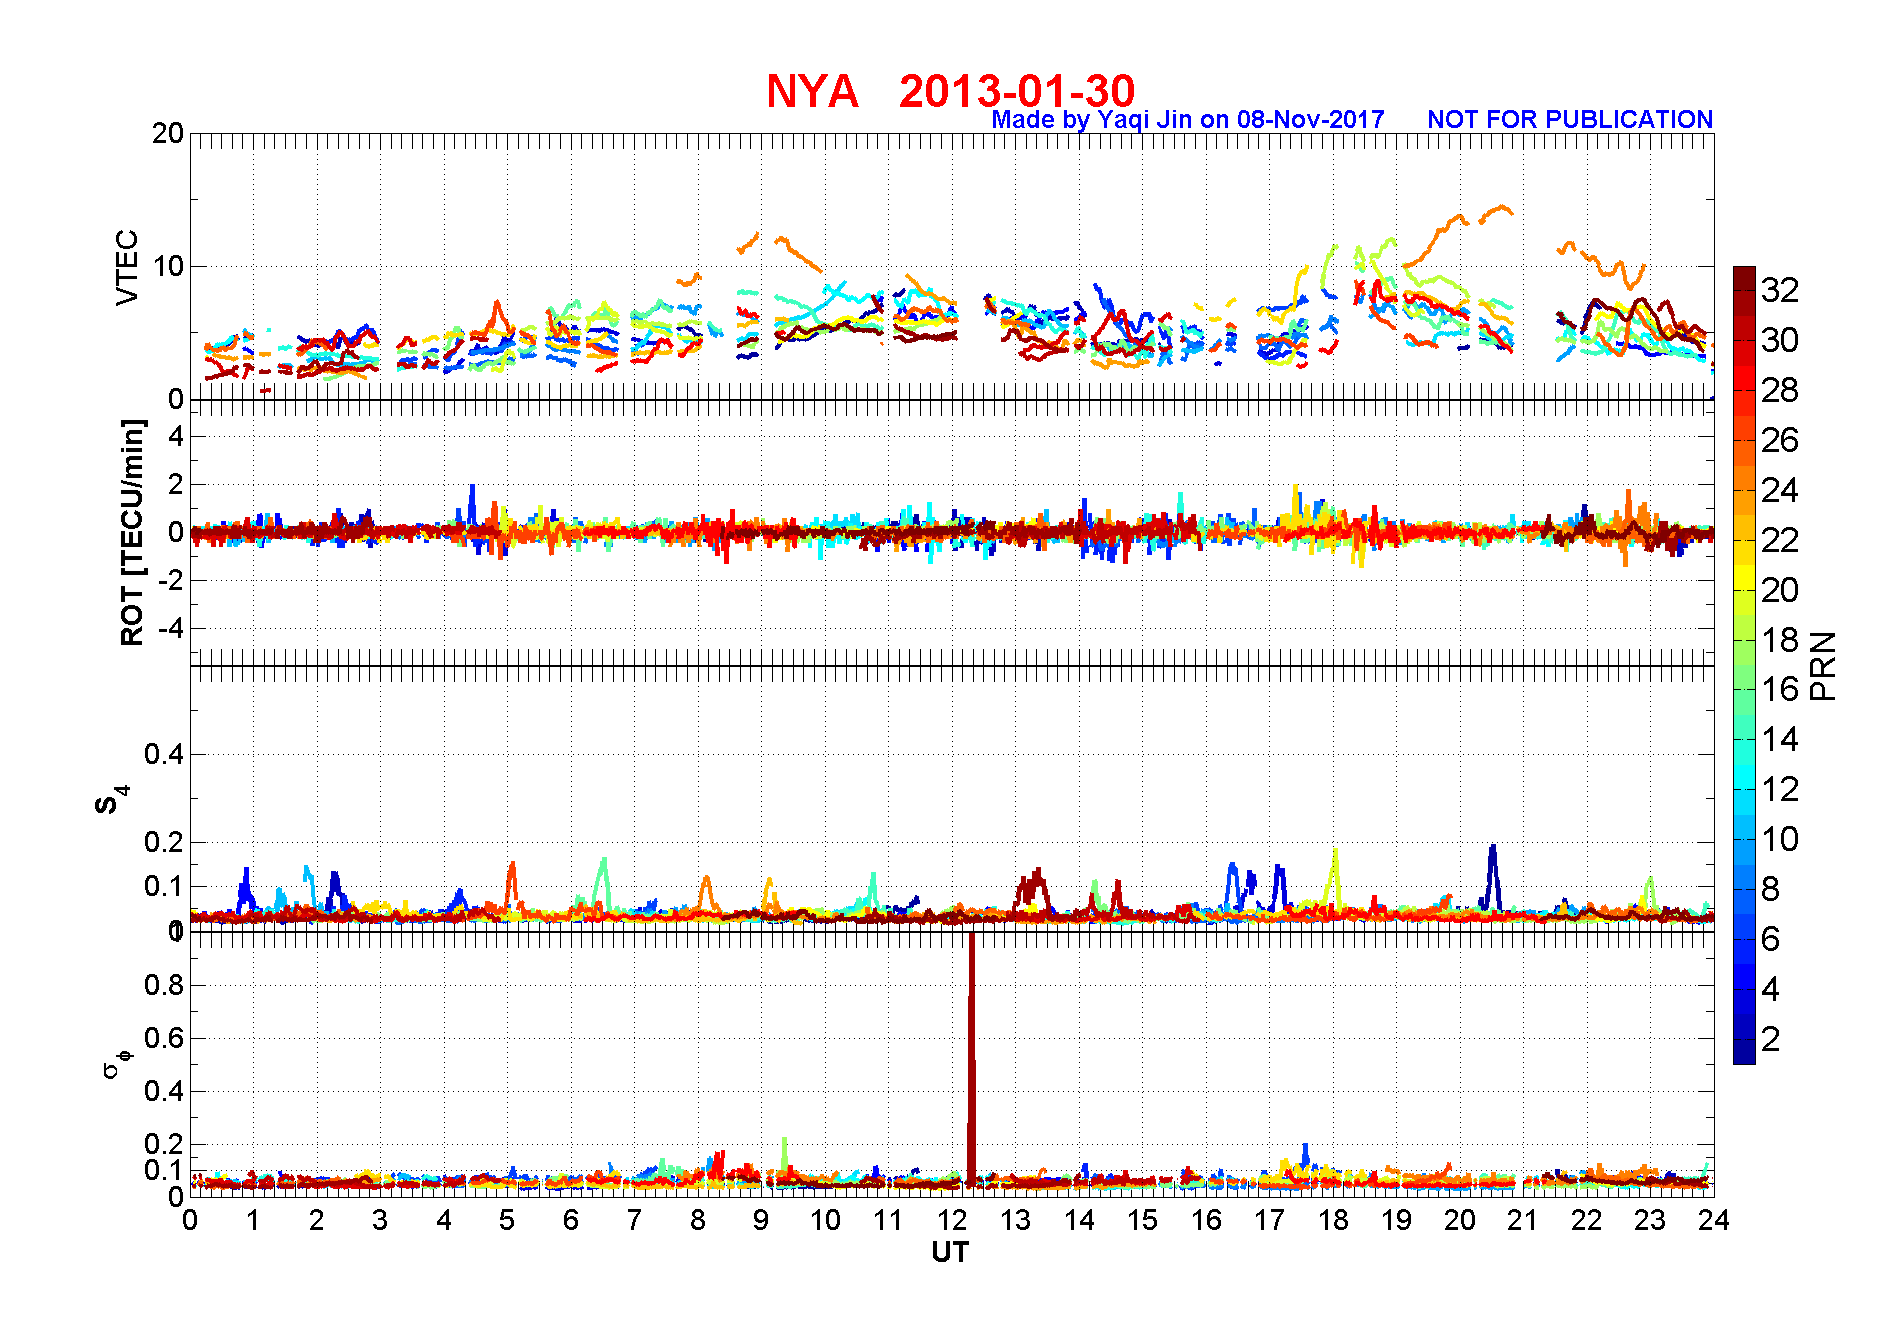Screen dimensions: 1904x1330
Task: Click the "PRN" colorbar label
Action: click(1823, 666)
